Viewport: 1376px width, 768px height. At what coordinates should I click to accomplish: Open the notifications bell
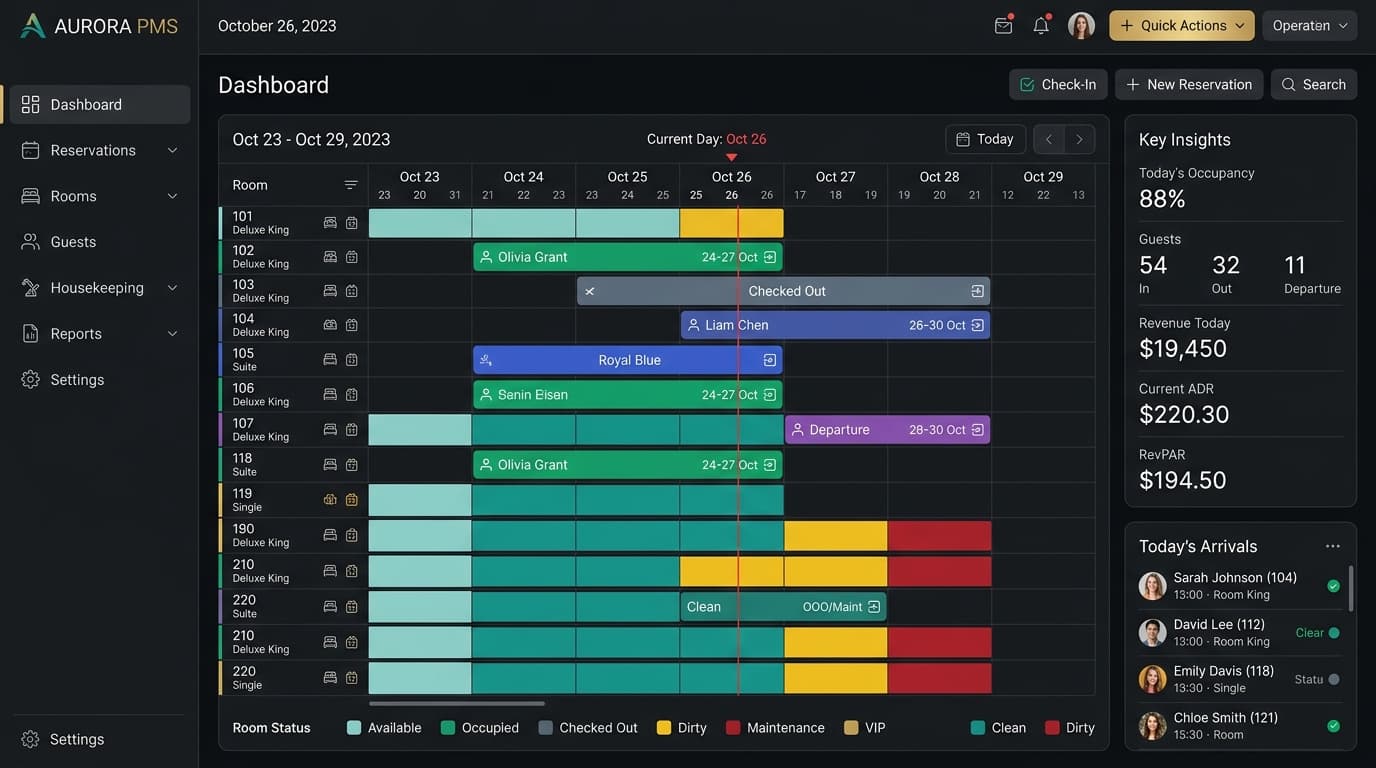click(1041, 26)
